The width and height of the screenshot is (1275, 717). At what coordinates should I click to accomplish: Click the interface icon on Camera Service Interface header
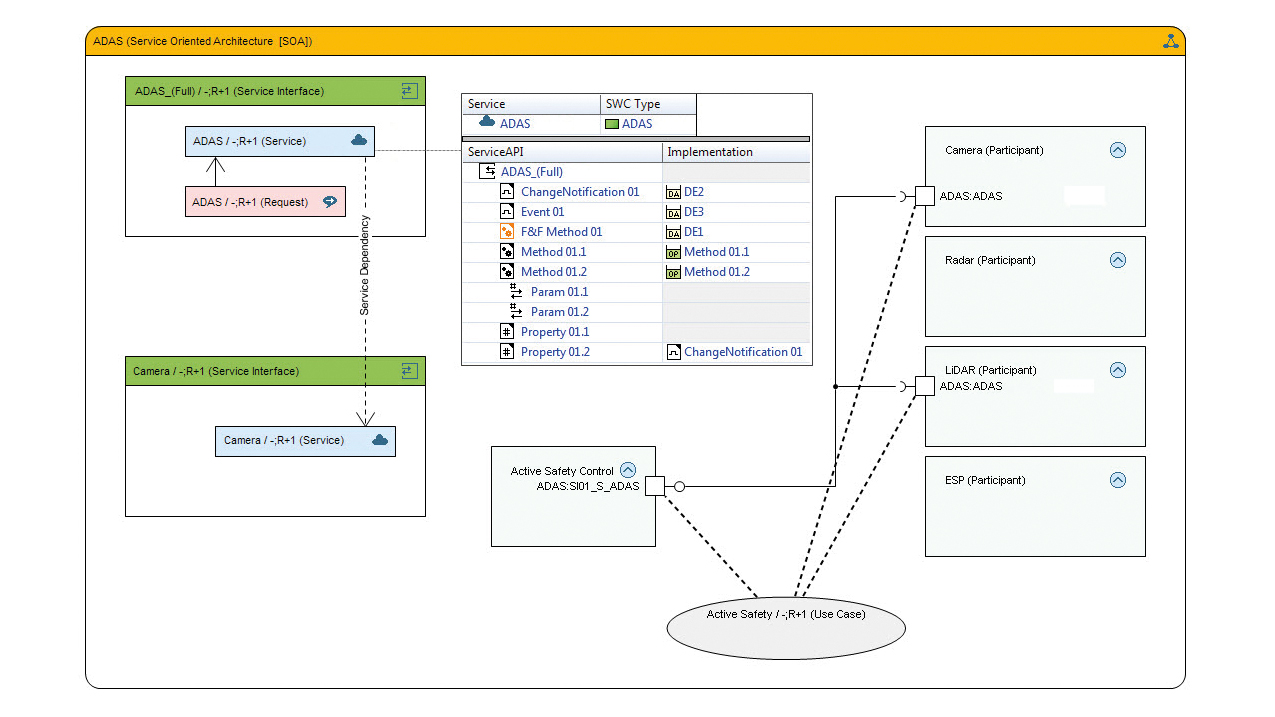[x=408, y=371]
